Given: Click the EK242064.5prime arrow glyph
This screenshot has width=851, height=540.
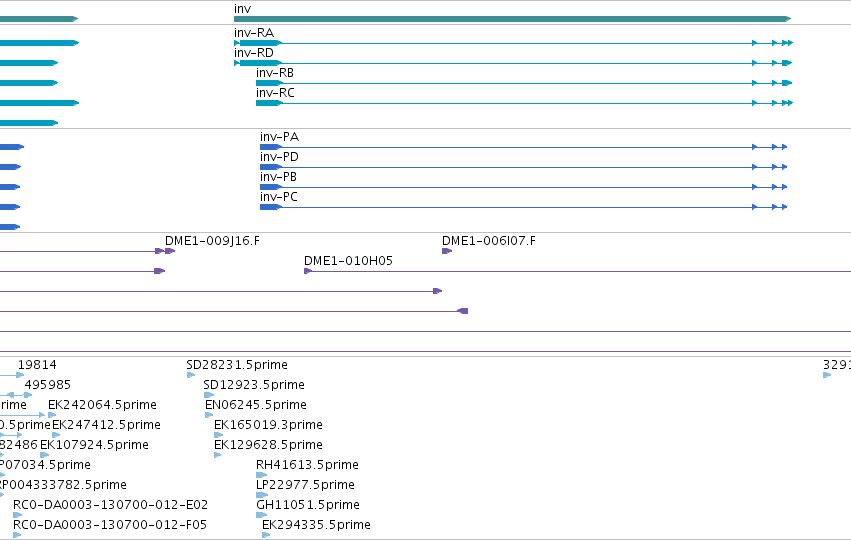Looking at the screenshot, I should (x=52, y=415).
